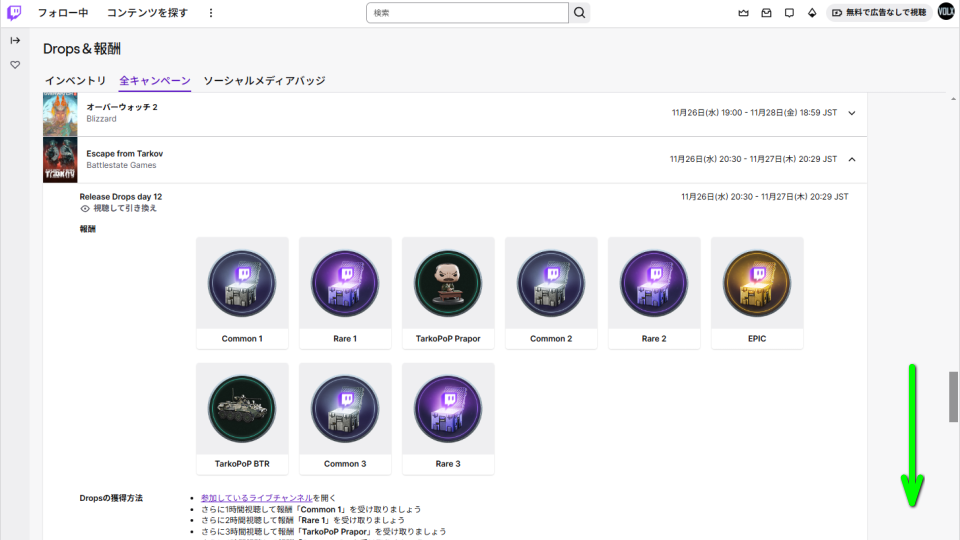The height and width of the screenshot is (540, 960).
Task: Open the whispers chat bubble icon
Action: (x=789, y=13)
